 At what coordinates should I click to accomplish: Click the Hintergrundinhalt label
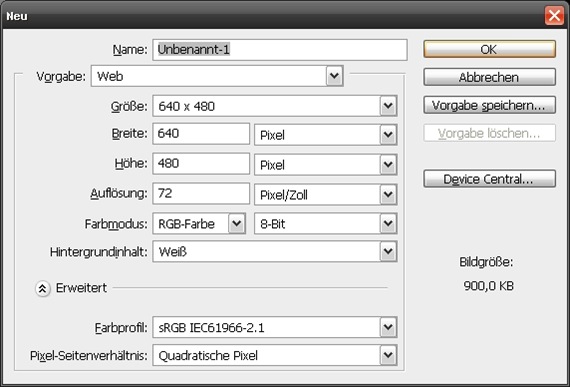[x=99, y=252]
